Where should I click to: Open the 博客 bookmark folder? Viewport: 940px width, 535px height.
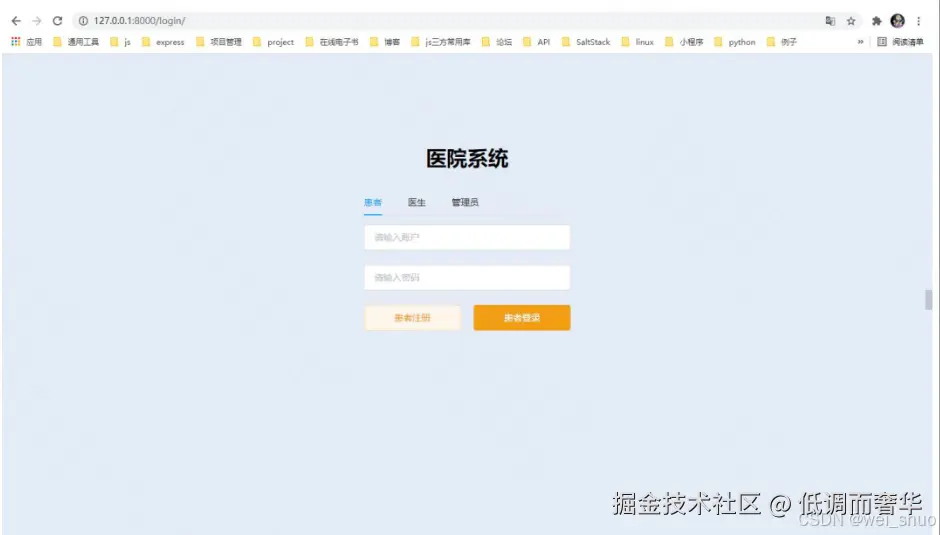[x=385, y=42]
